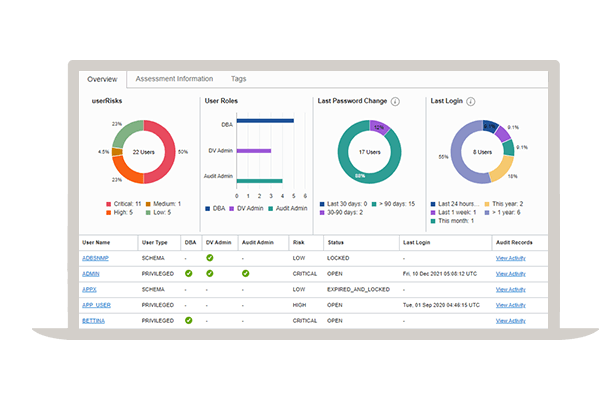Sort by the User Name column header
Image resolution: width=600 pixels, height=400 pixels.
pyautogui.click(x=96, y=243)
